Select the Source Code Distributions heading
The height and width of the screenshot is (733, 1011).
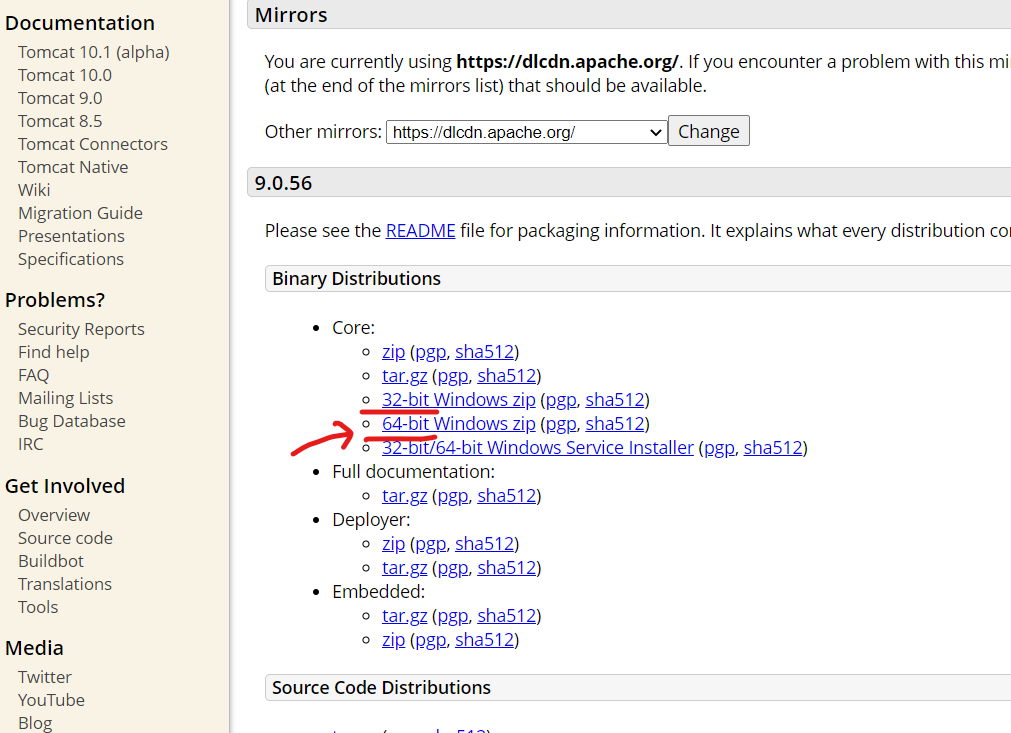click(381, 688)
